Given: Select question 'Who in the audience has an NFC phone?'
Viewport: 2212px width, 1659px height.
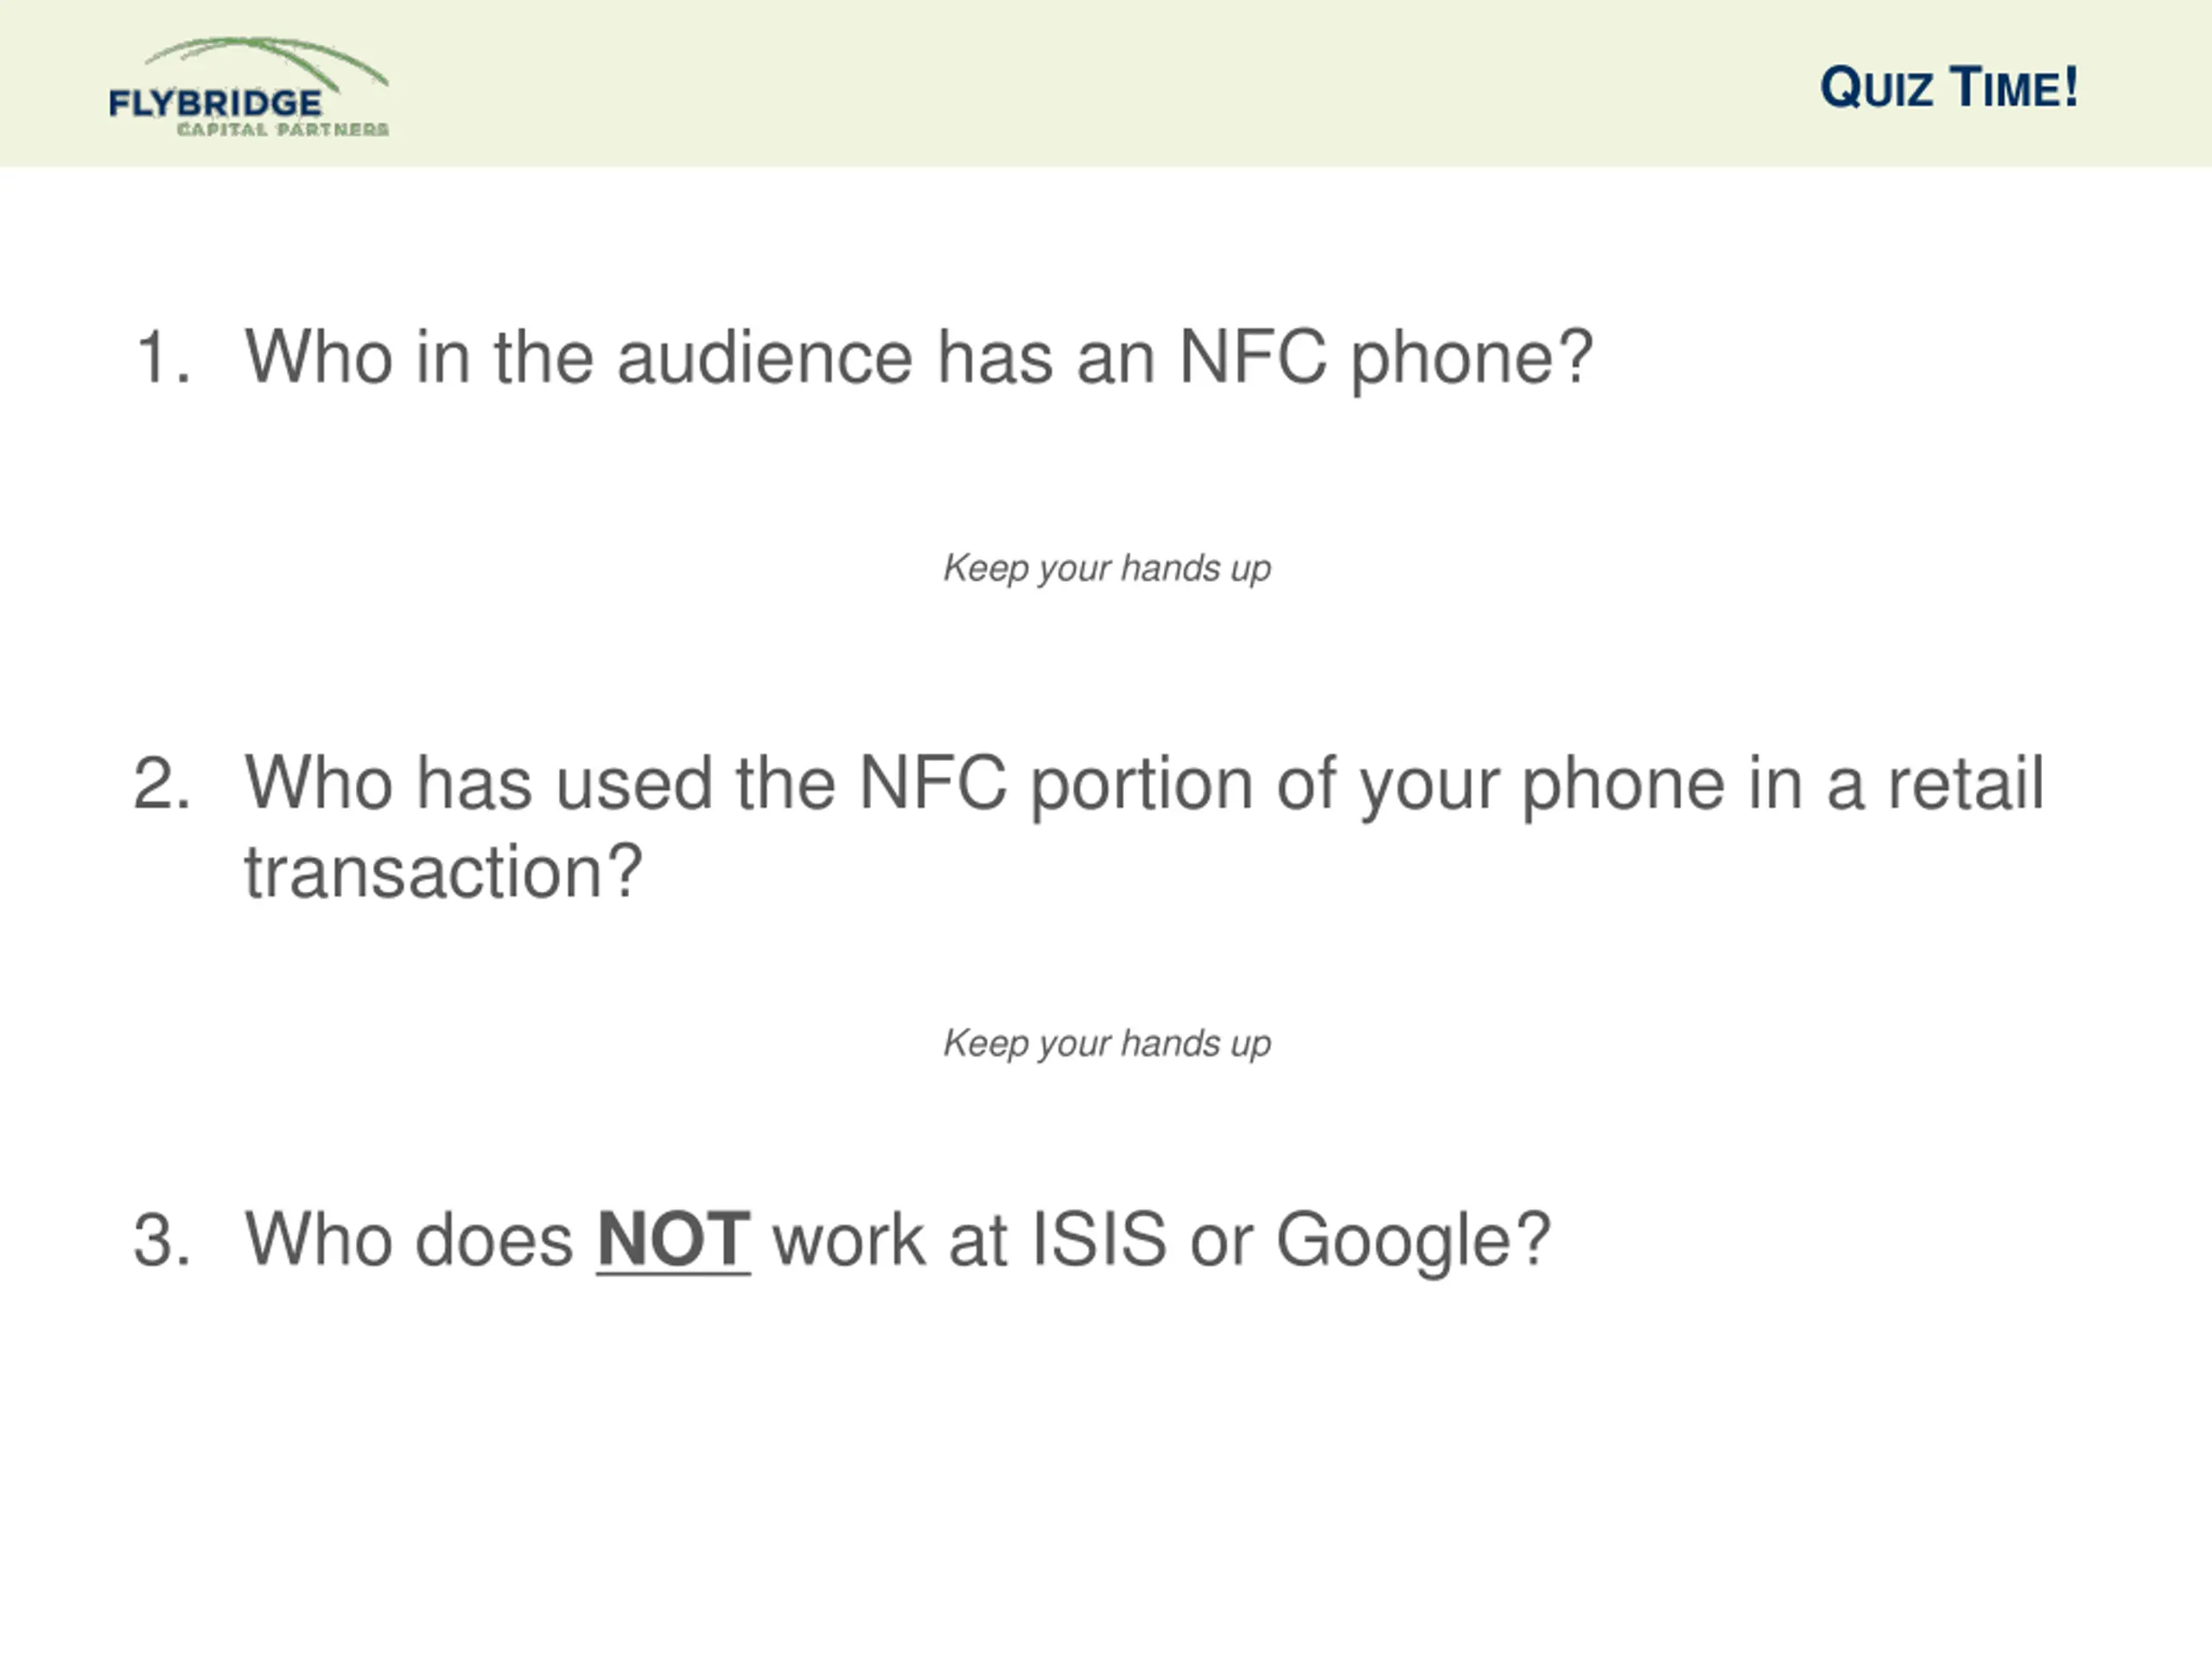Looking at the screenshot, I should [x=918, y=357].
